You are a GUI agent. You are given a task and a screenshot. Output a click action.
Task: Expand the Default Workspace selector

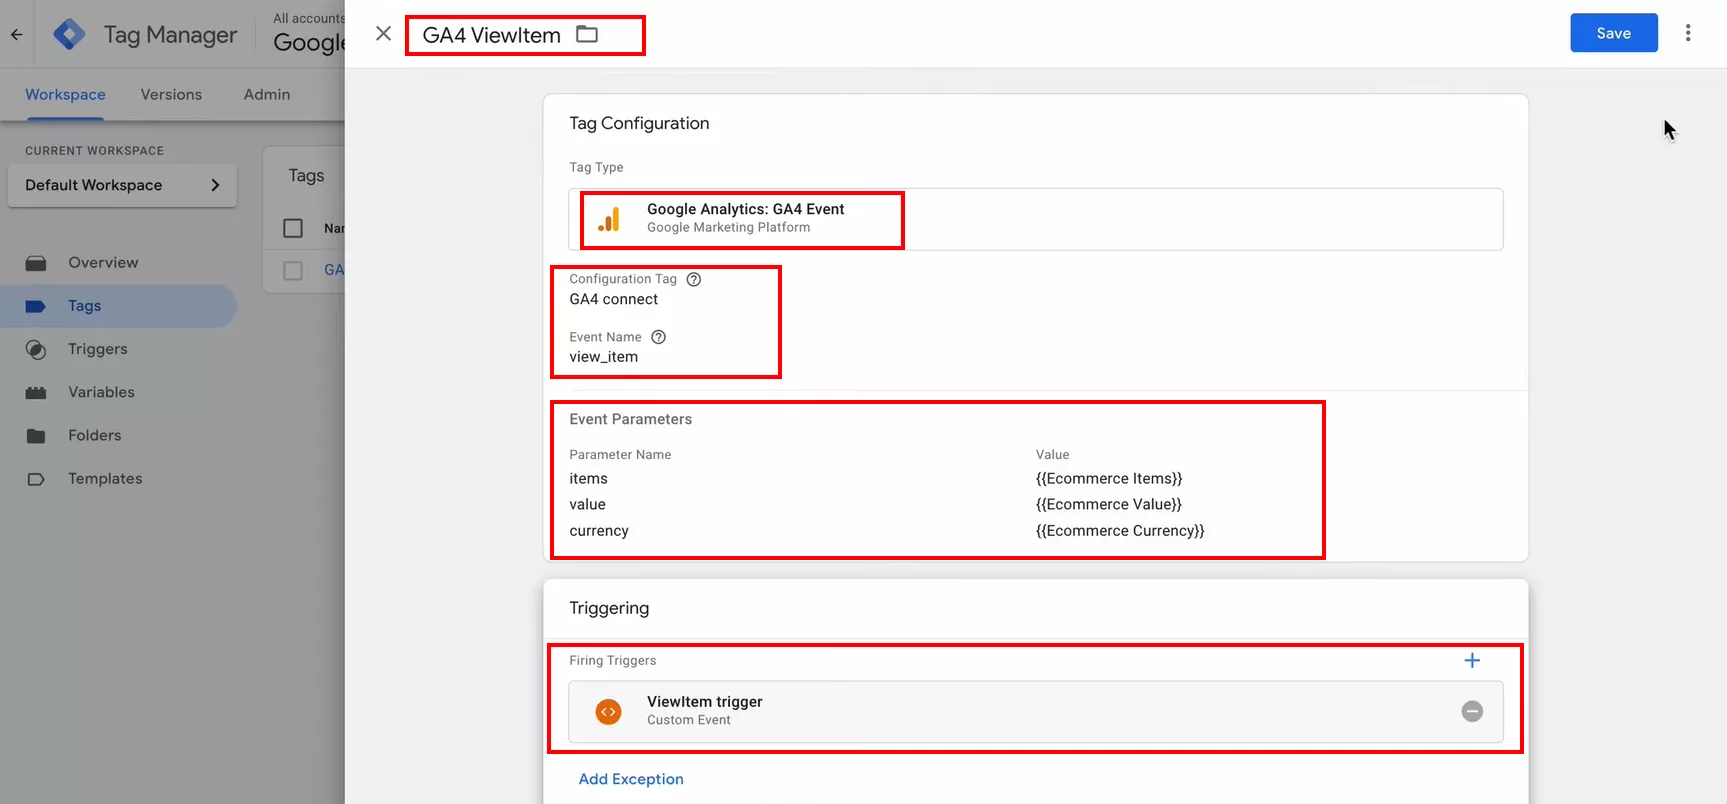click(122, 185)
